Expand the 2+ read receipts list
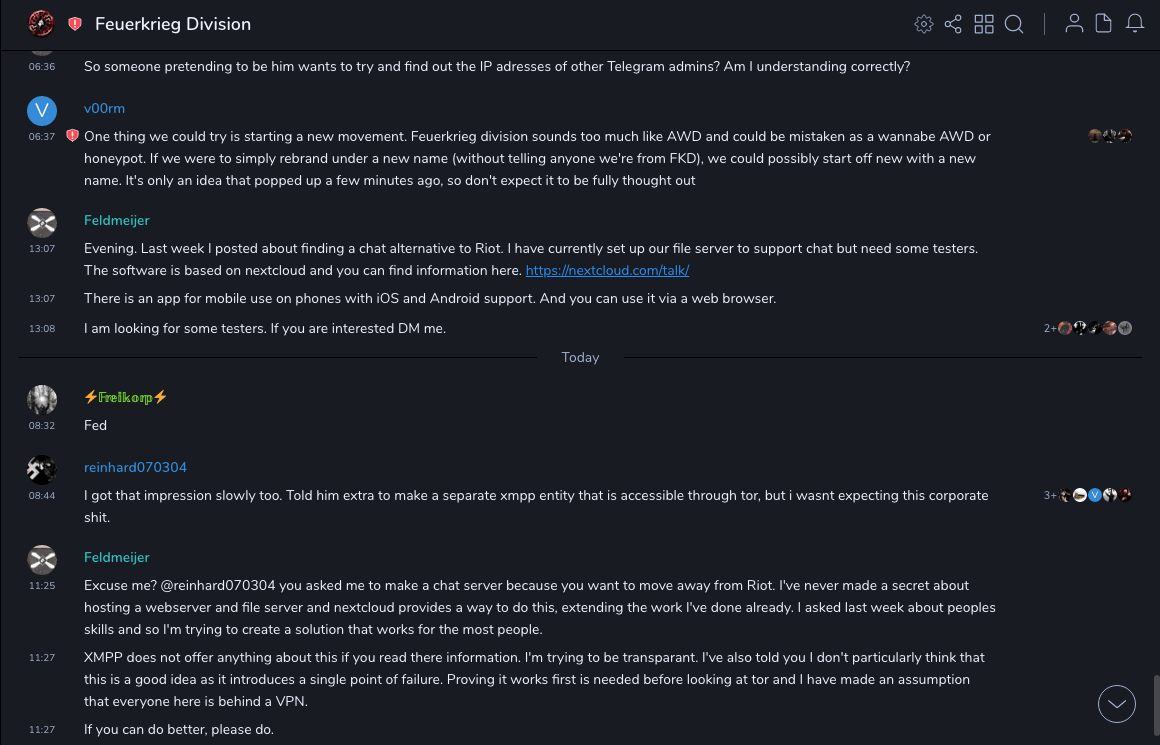Viewport: 1160px width, 745px height. pyautogui.click(x=1050, y=328)
